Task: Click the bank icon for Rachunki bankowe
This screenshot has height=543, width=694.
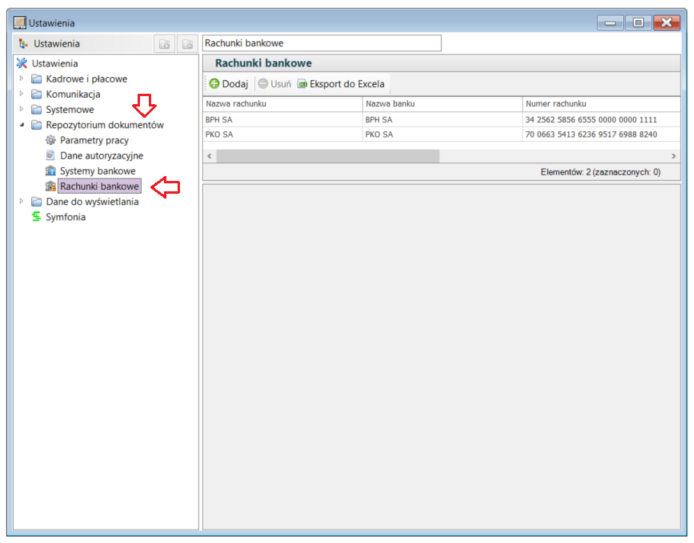Action: 51,186
